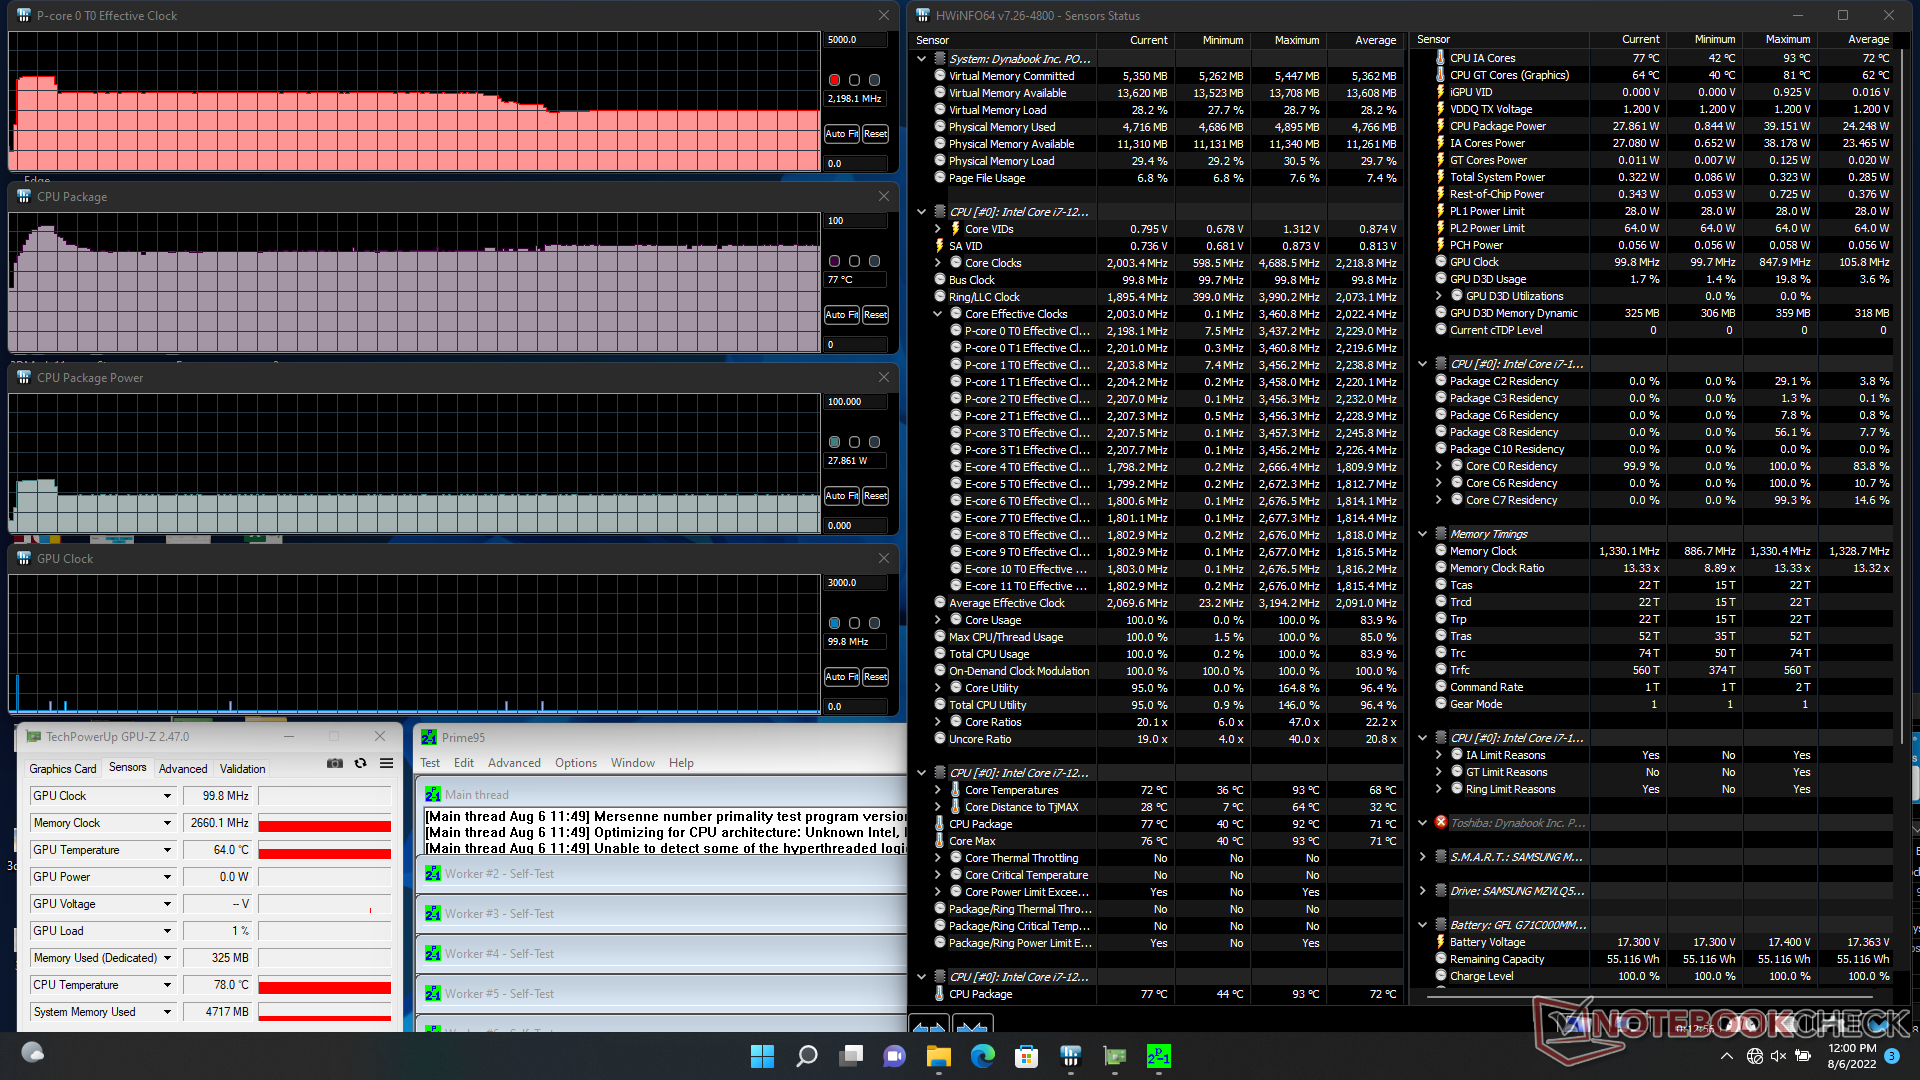Click Auto Fit in GPU Clock graph
The height and width of the screenshot is (1080, 1920).
coord(842,677)
